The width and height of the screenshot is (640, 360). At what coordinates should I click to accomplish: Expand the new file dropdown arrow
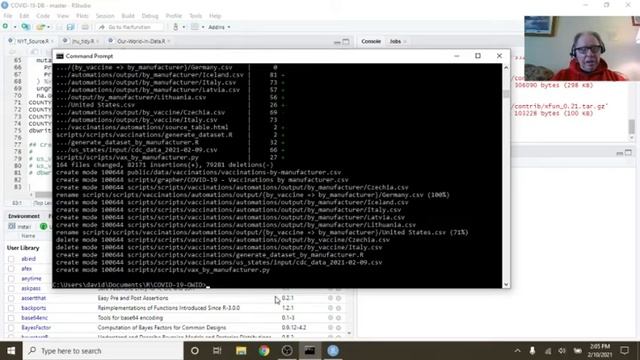pyautogui.click(x=15, y=27)
